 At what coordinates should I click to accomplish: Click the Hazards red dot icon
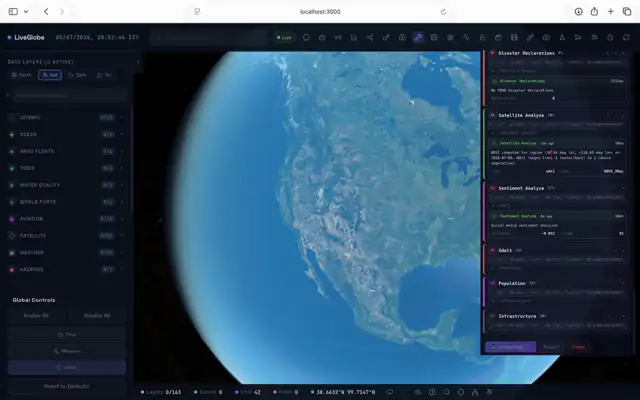pos(12,270)
